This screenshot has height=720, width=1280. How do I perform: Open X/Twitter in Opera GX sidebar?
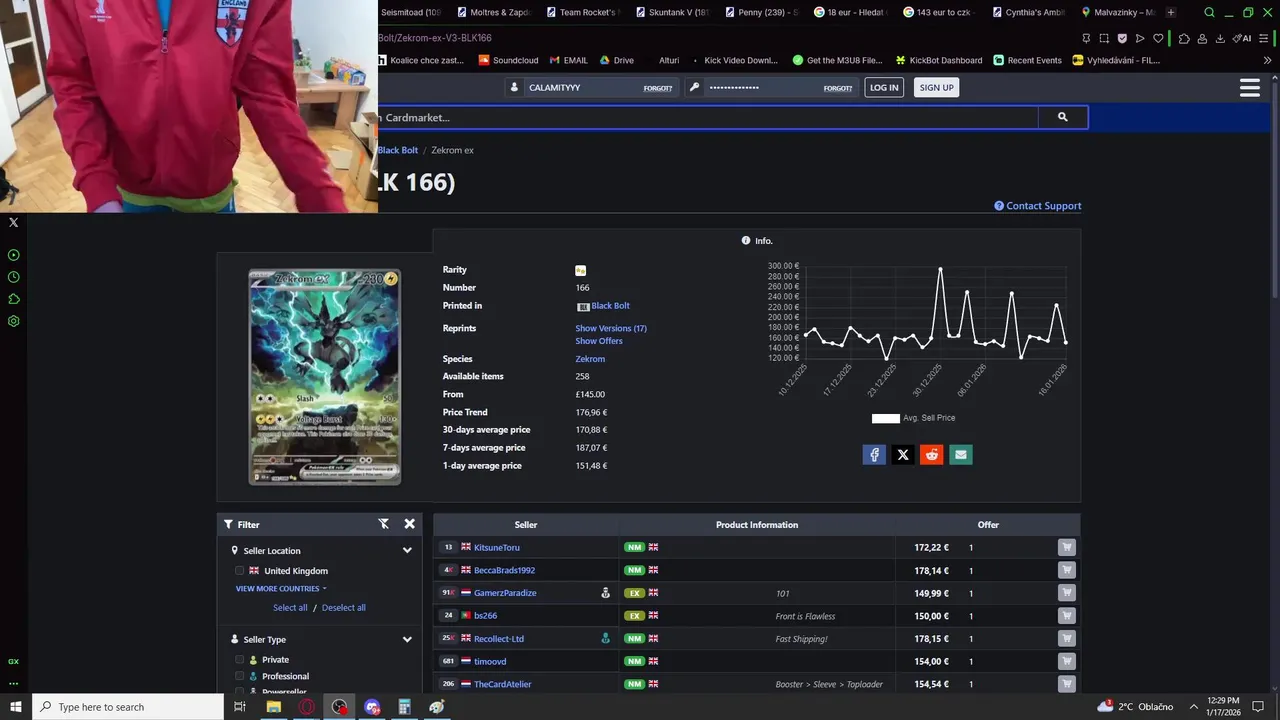click(x=13, y=222)
